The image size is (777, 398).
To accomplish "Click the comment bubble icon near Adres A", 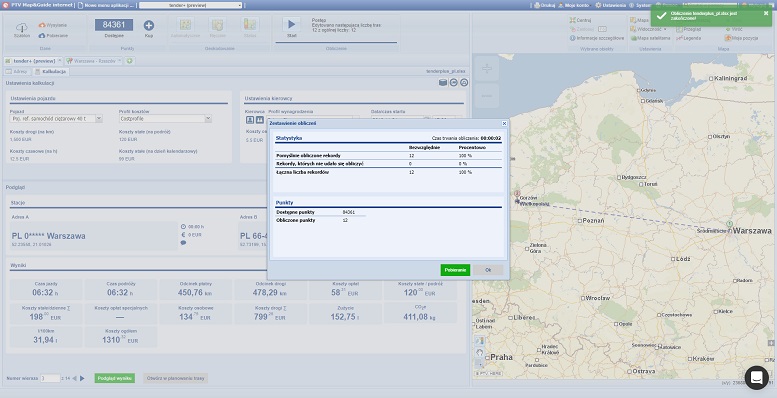I will pos(183,243).
